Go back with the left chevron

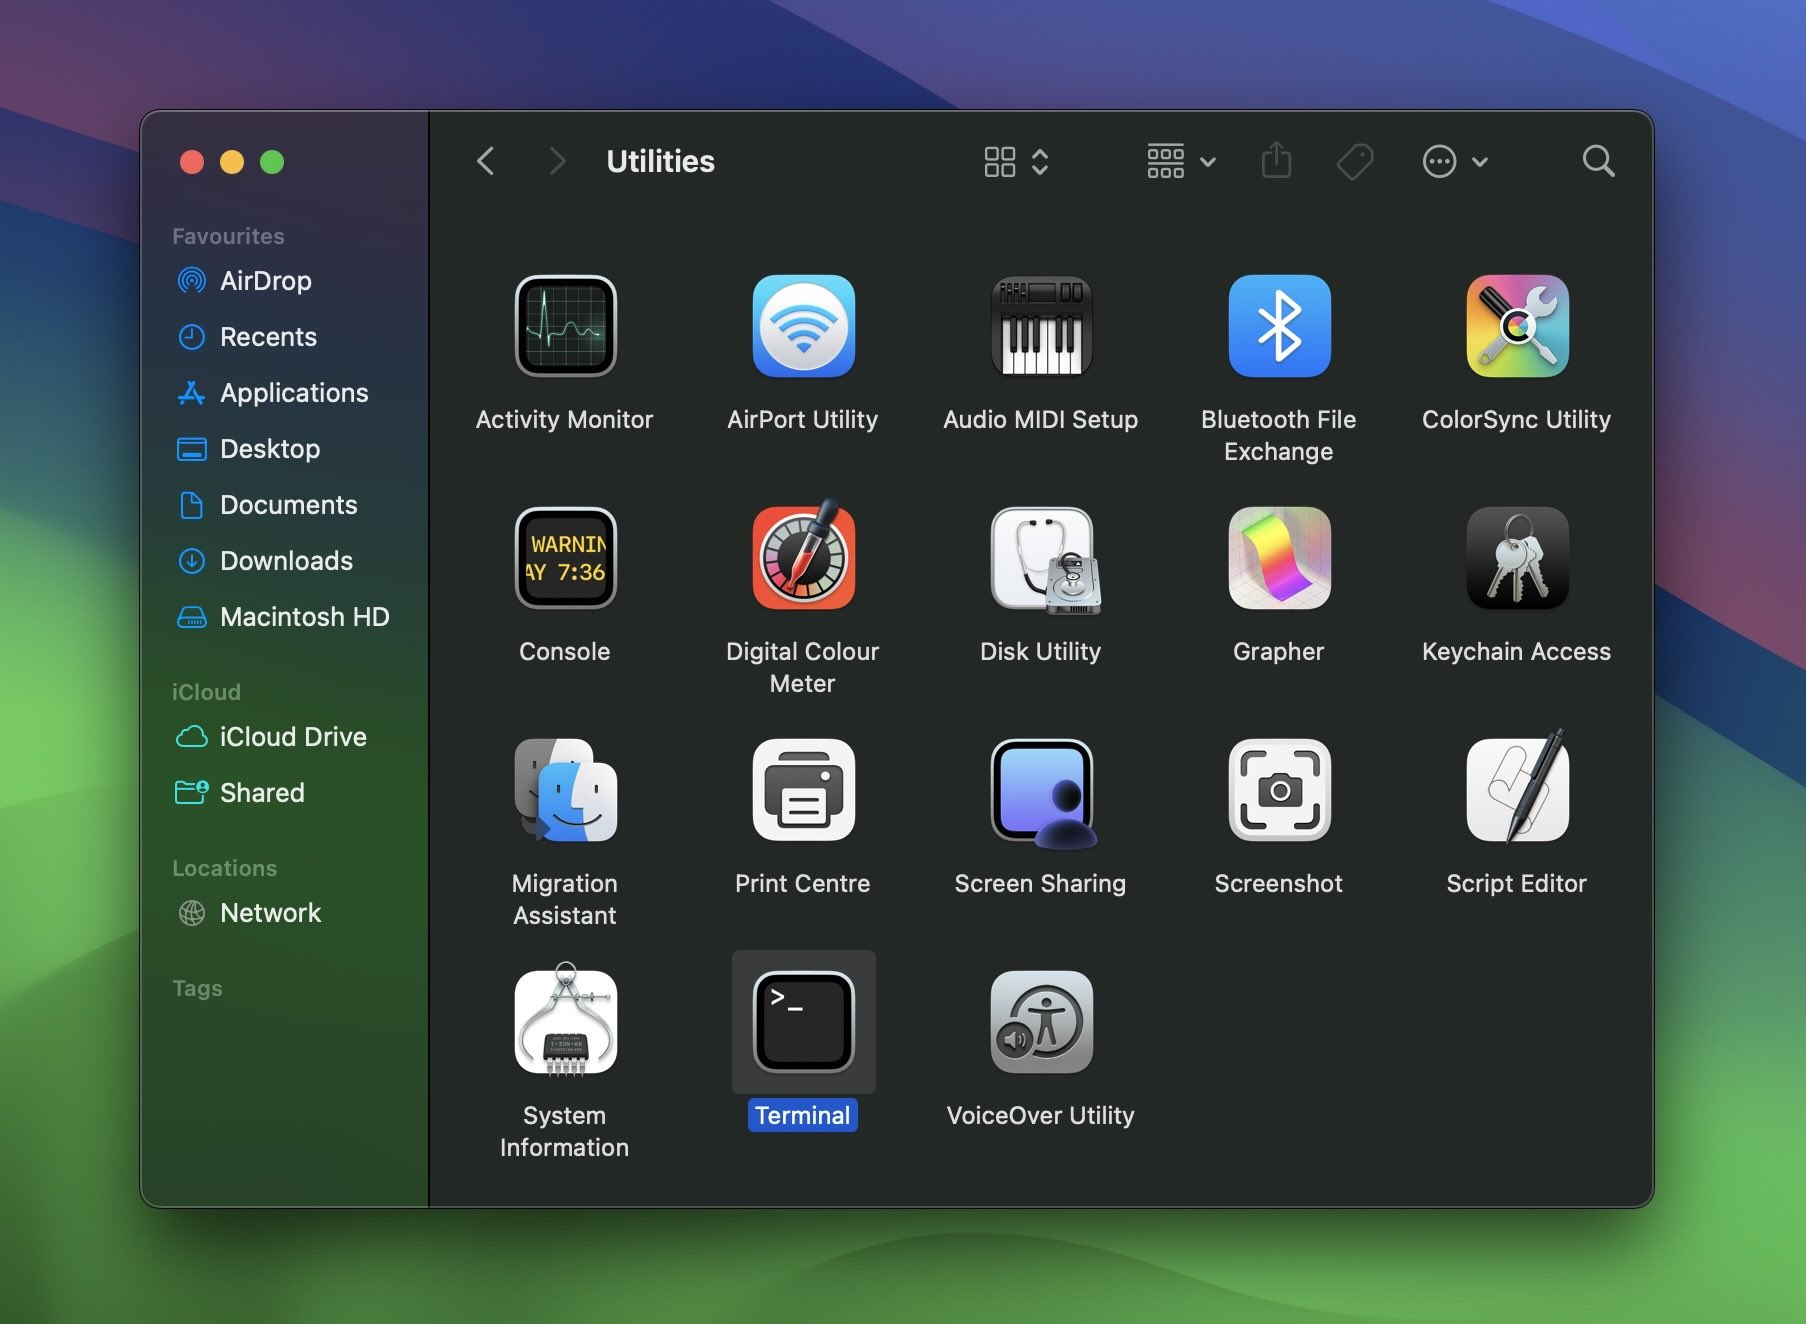486,161
